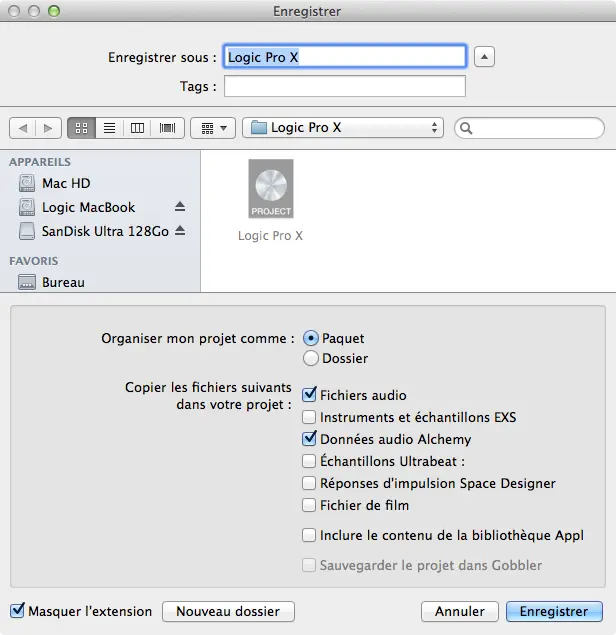Click the Enregistrer button
The height and width of the screenshot is (635, 616).
pyautogui.click(x=554, y=611)
